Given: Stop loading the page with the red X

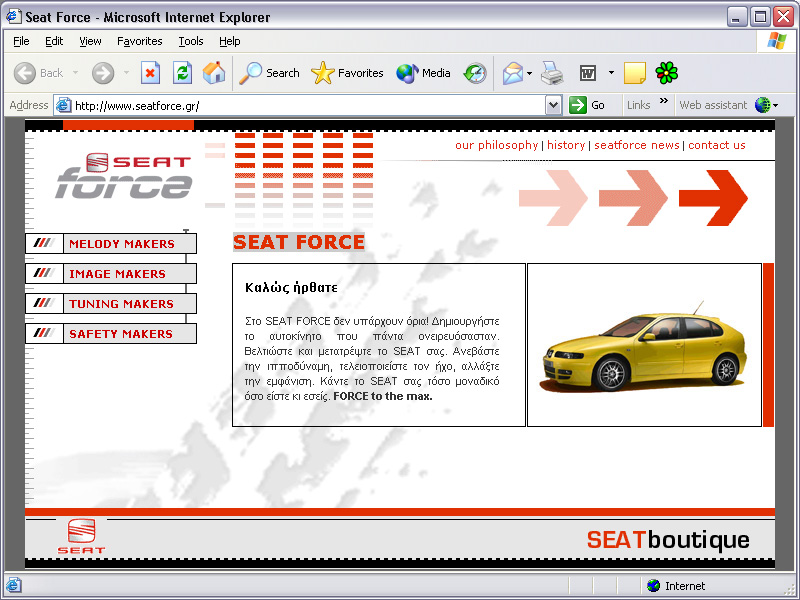Looking at the screenshot, I should [x=150, y=73].
